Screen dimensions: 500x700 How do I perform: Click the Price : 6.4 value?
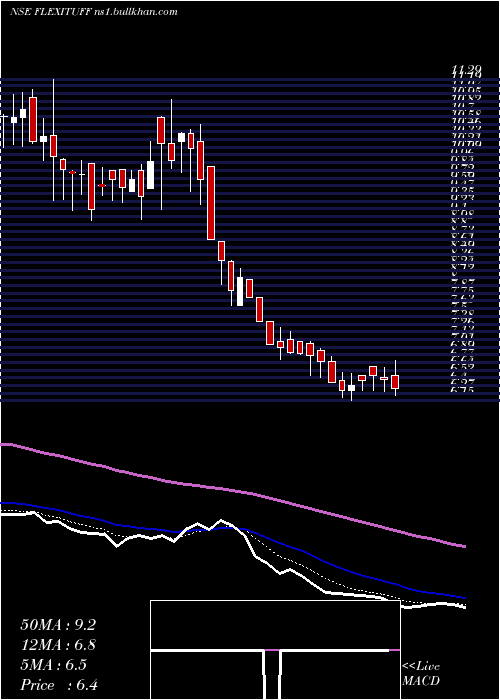[x=59, y=685]
